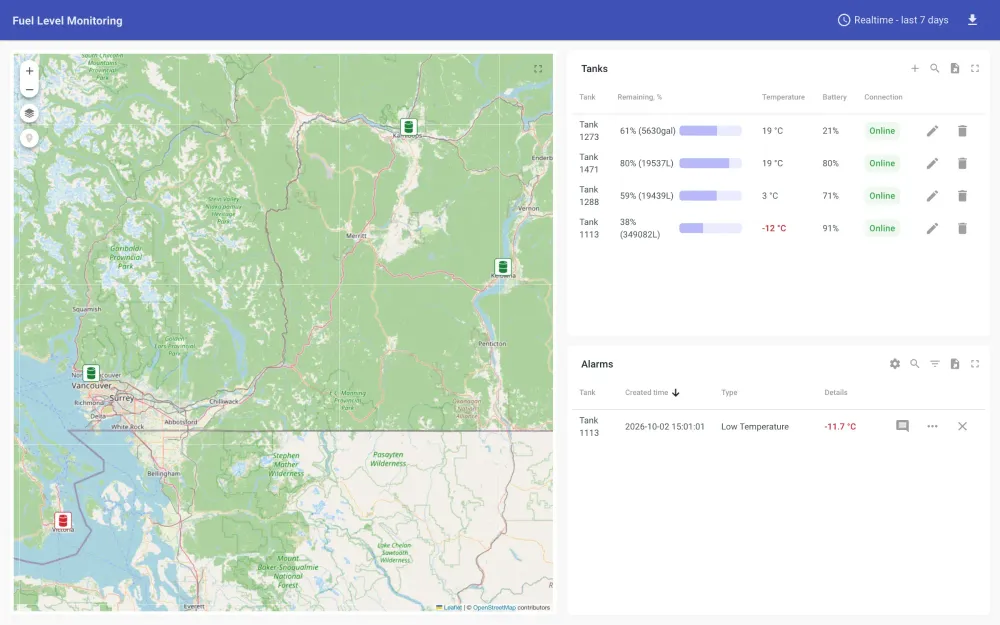Export the Tanks panel data
This screenshot has width=1000, height=625.
coord(955,68)
